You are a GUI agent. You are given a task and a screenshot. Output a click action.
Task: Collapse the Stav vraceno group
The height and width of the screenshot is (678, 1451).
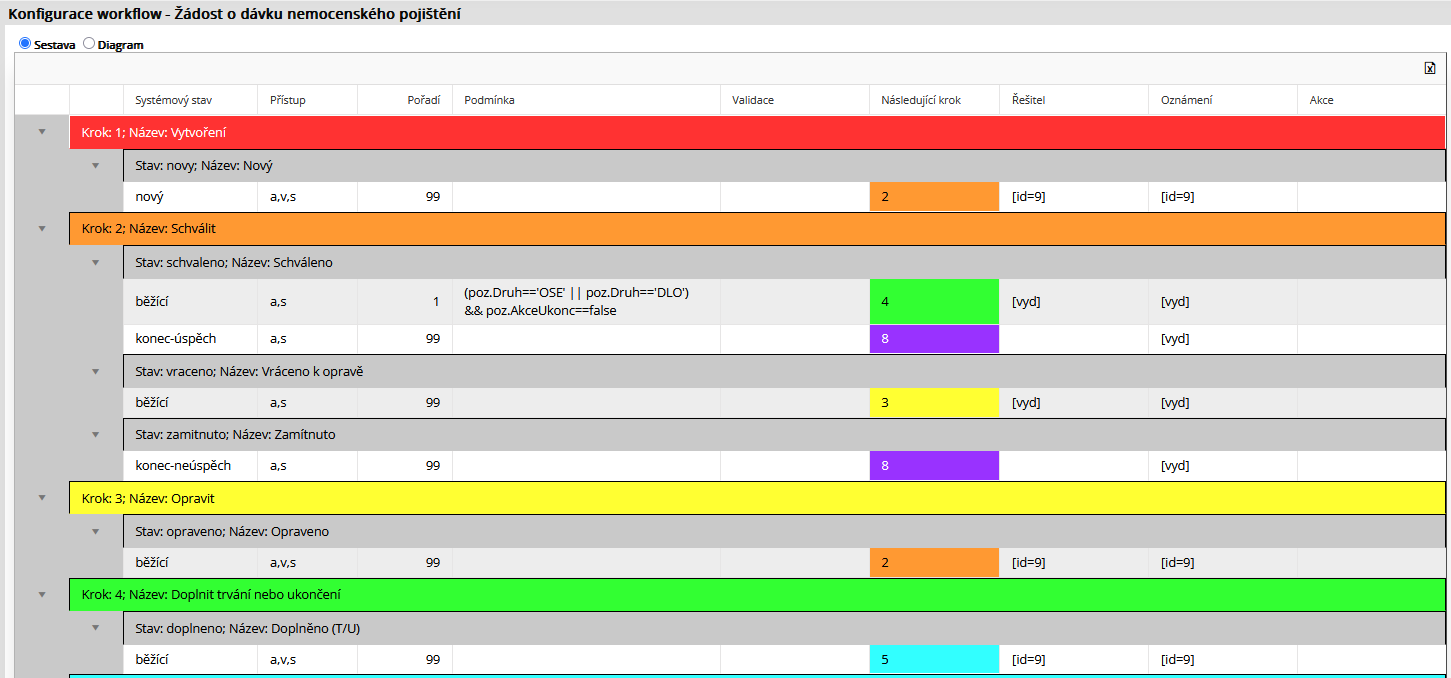[x=96, y=371]
